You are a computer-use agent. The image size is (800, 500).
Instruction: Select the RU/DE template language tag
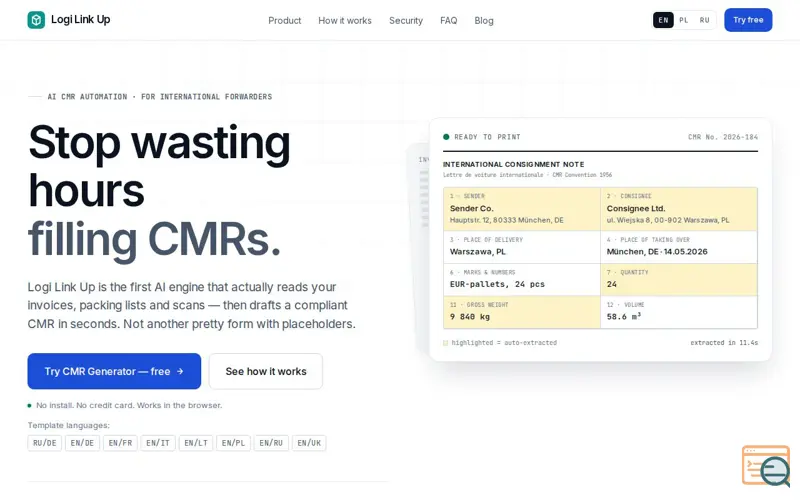[45, 443]
